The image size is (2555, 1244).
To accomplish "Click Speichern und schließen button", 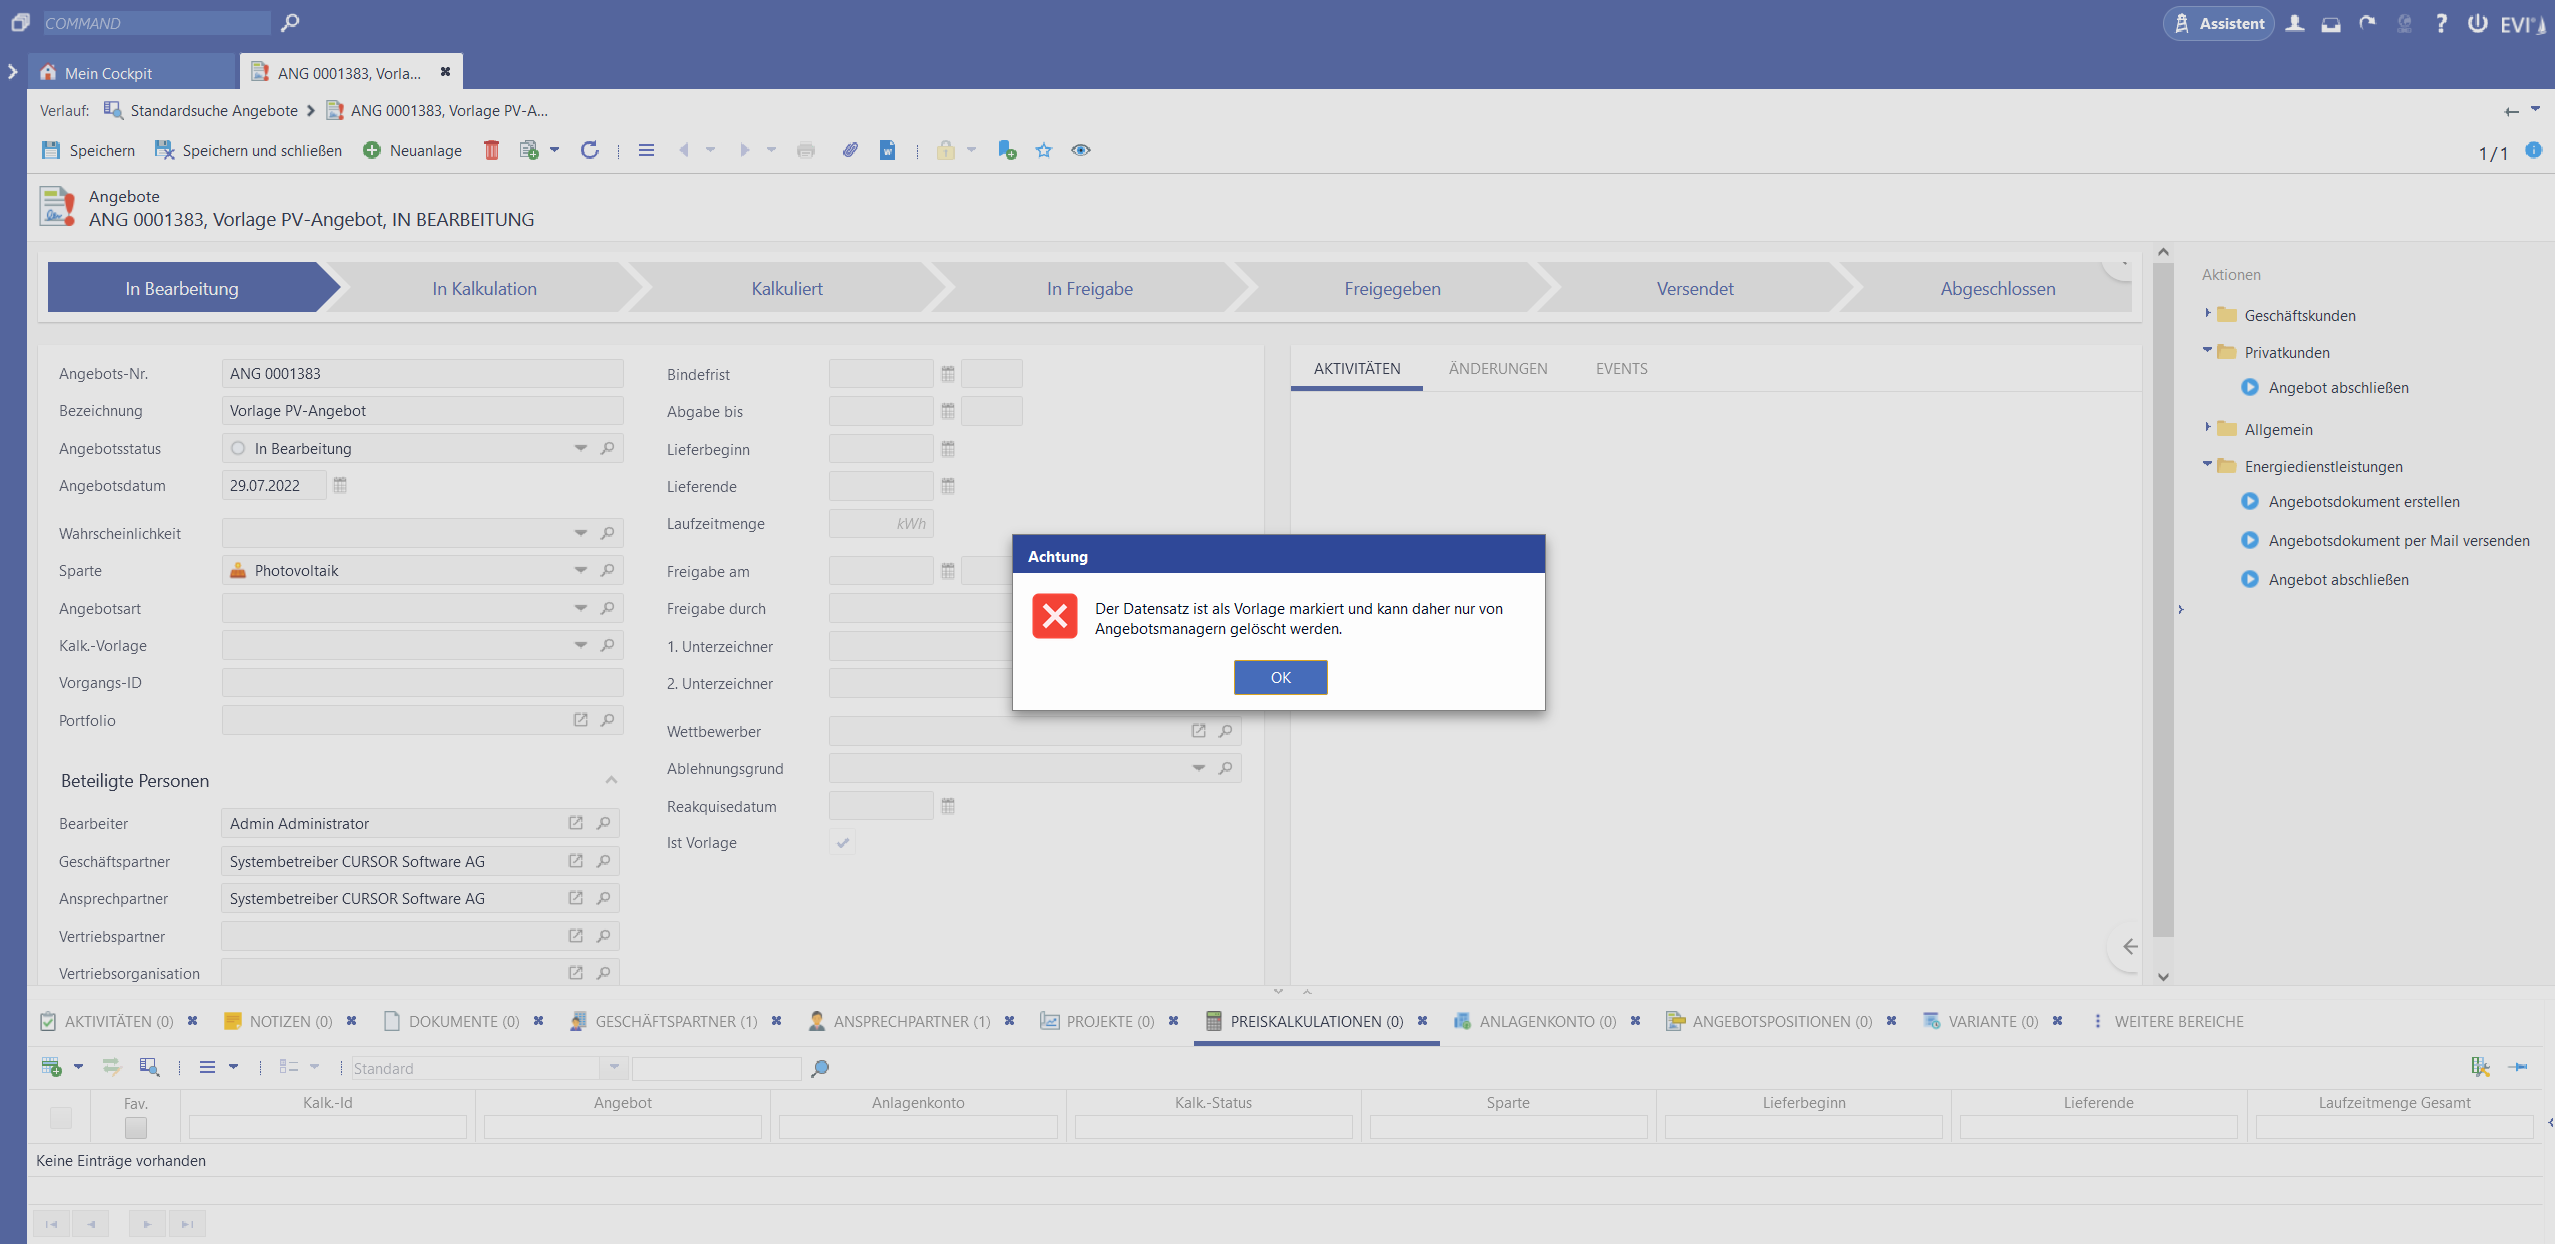I will pos(249,150).
